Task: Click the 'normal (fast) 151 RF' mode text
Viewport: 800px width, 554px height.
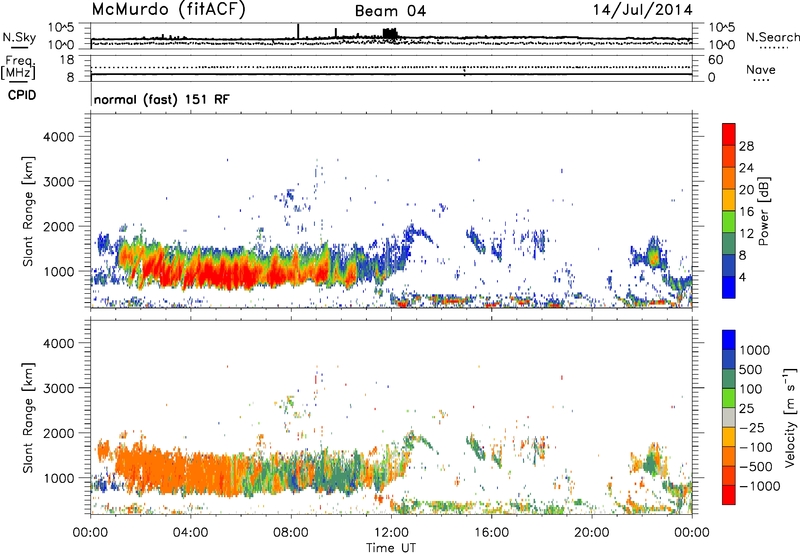Action: coord(162,99)
